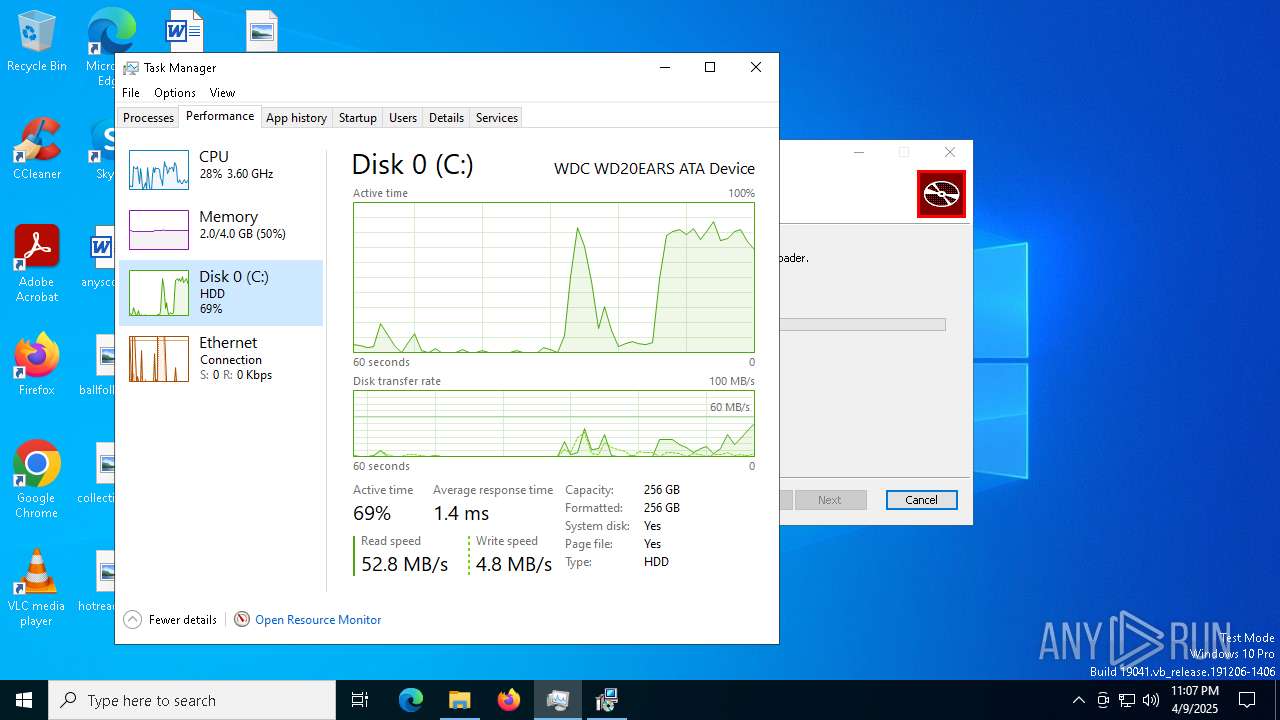This screenshot has height=720, width=1280.
Task: Launch Firefox from the taskbar
Action: click(509, 700)
